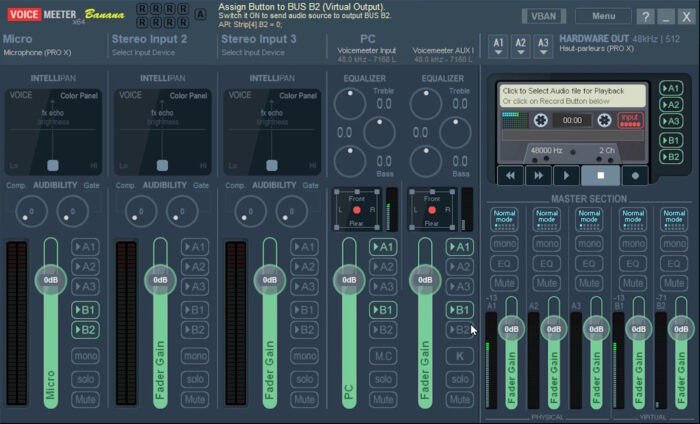The width and height of the screenshot is (700, 424).
Task: Mute the Stereo Input 3 strip
Action: pyautogui.click(x=304, y=399)
